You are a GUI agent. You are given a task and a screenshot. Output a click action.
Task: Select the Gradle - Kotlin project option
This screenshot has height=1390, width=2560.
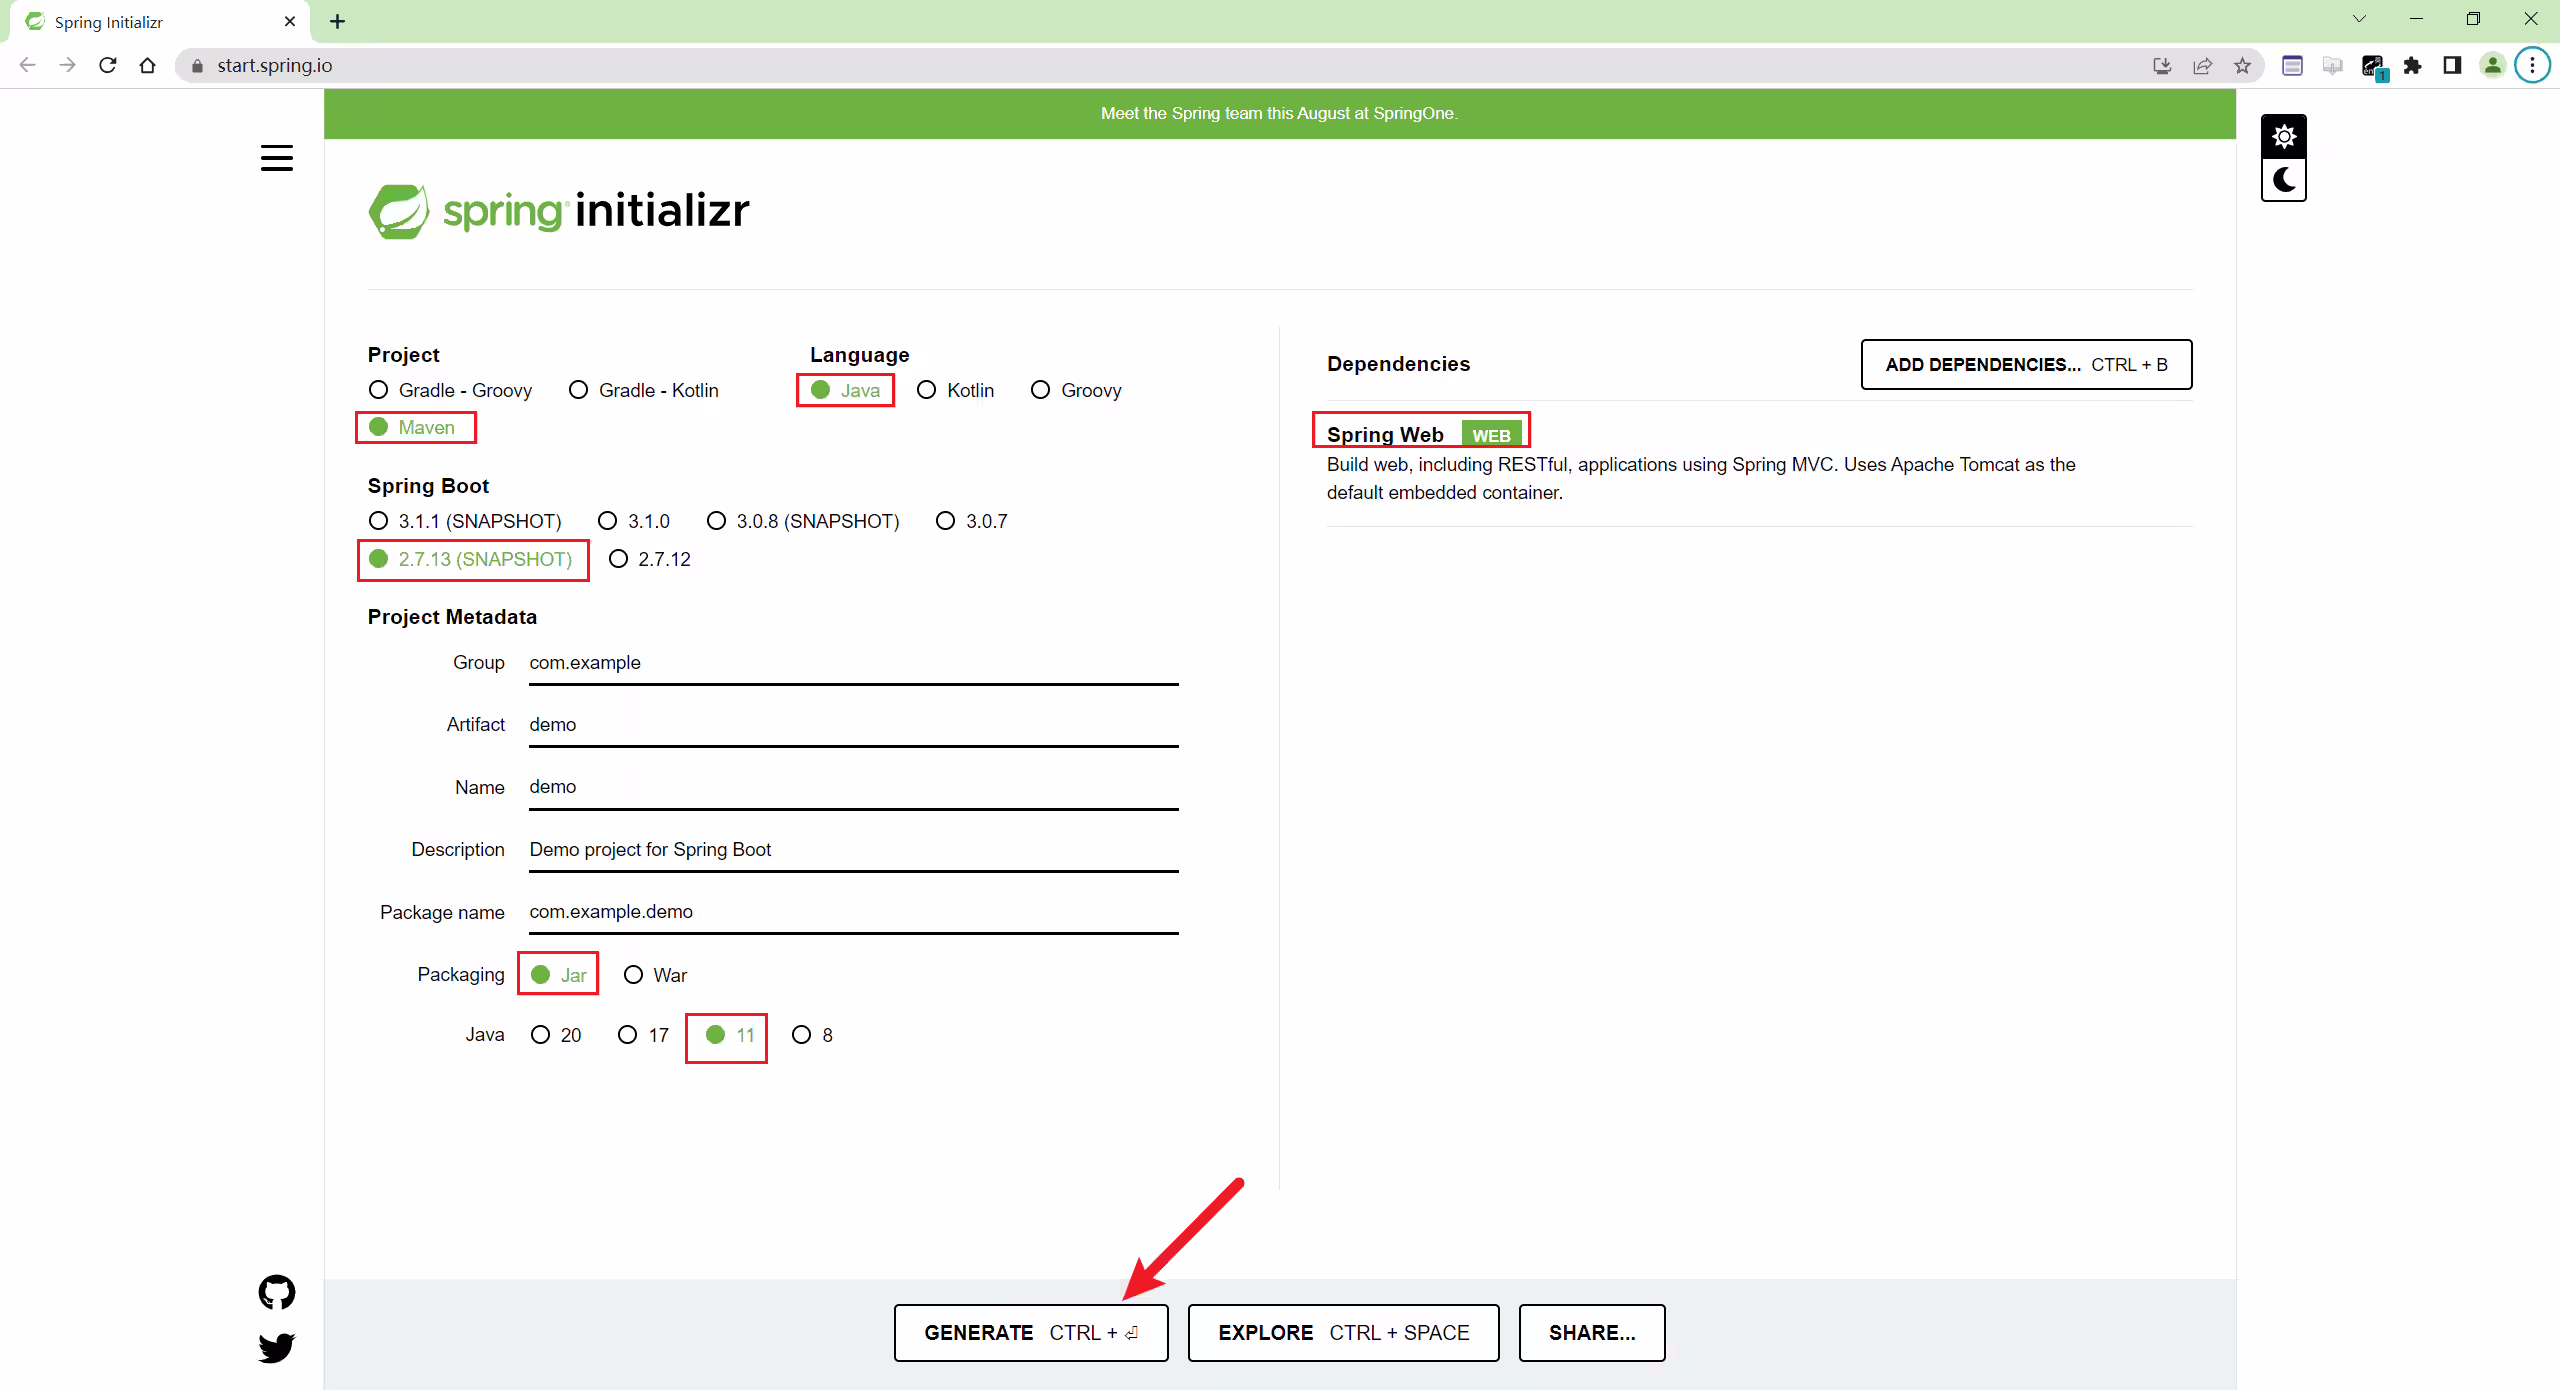pyautogui.click(x=644, y=390)
